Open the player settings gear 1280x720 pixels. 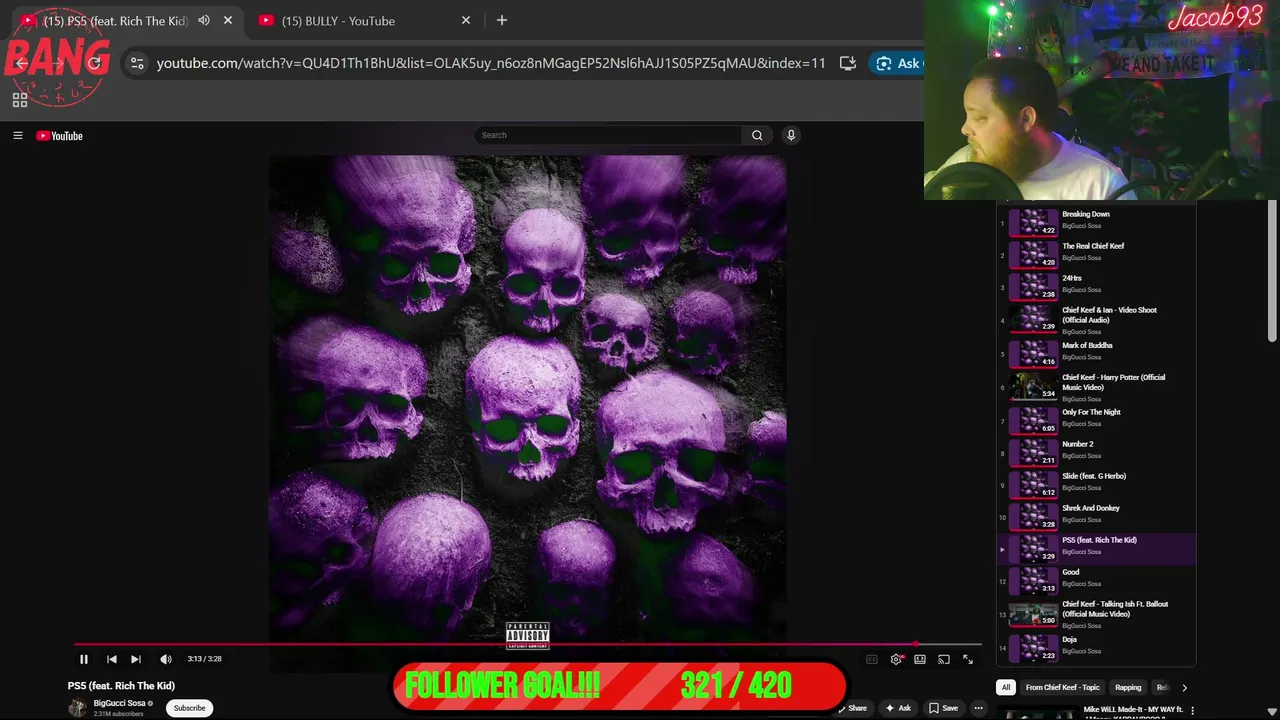(896, 659)
